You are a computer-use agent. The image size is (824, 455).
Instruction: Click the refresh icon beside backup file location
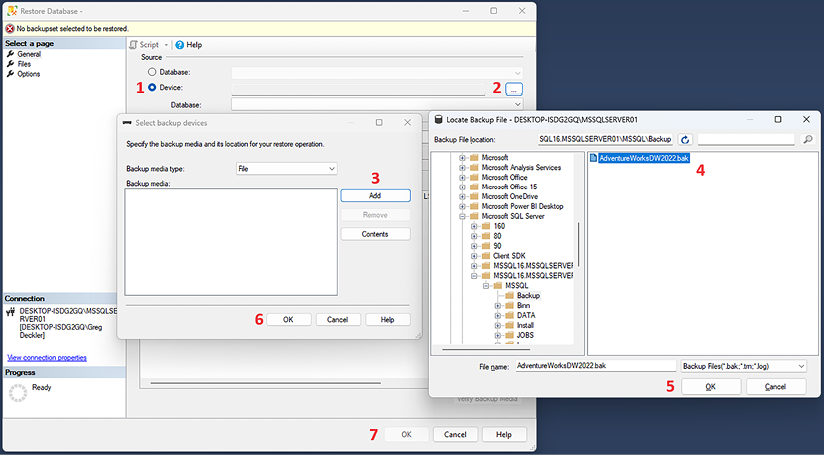coord(685,140)
